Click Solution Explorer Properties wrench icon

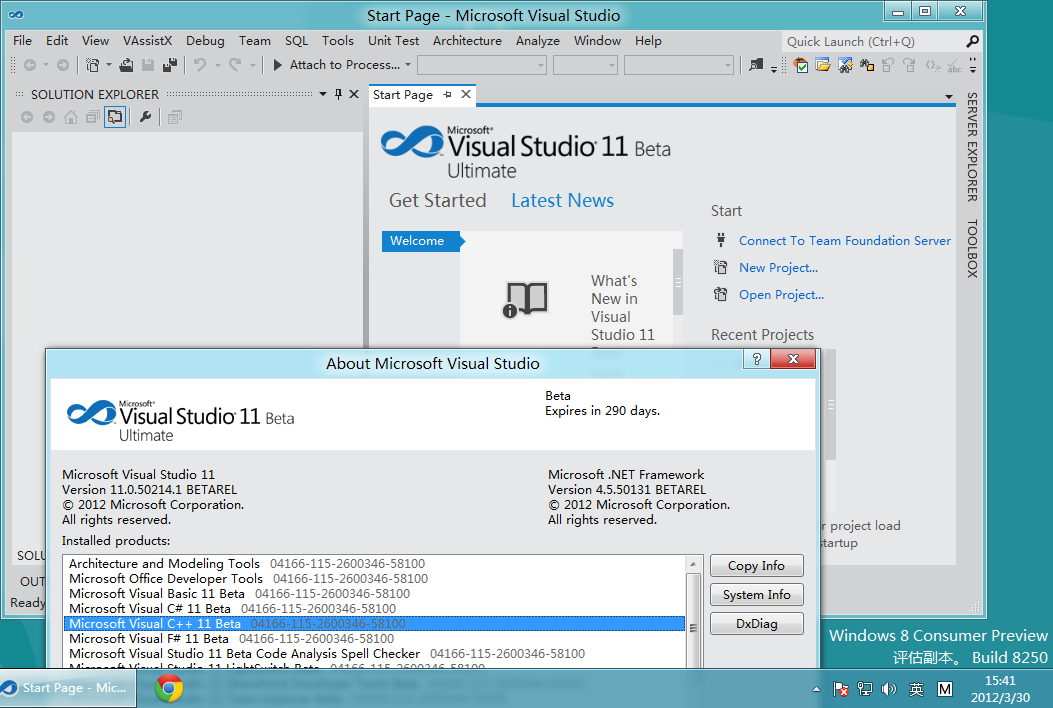tap(145, 117)
